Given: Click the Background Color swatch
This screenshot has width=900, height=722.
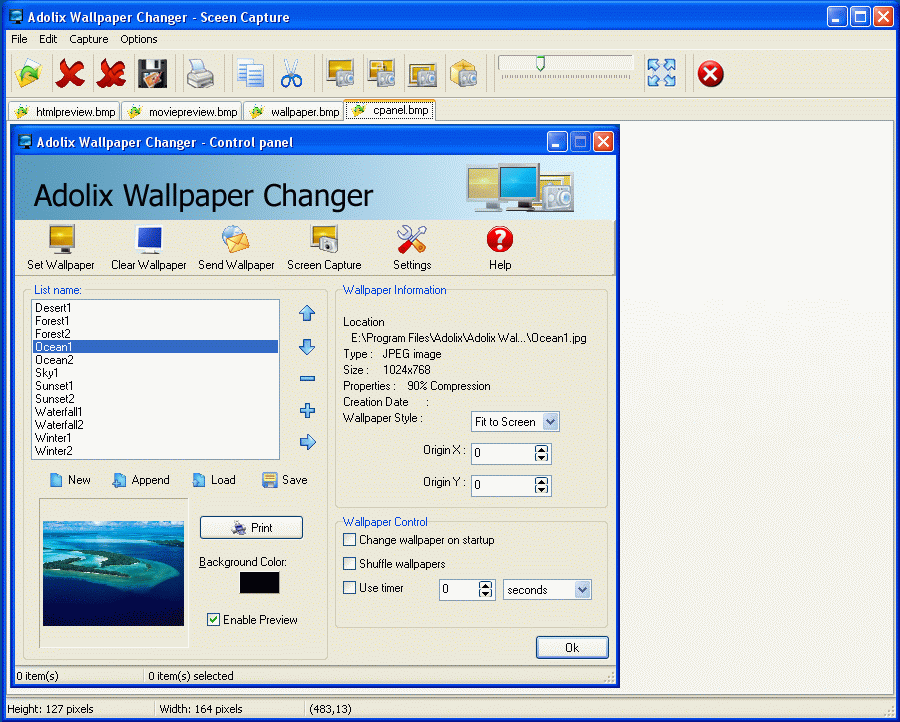Looking at the screenshot, I should coord(258,584).
